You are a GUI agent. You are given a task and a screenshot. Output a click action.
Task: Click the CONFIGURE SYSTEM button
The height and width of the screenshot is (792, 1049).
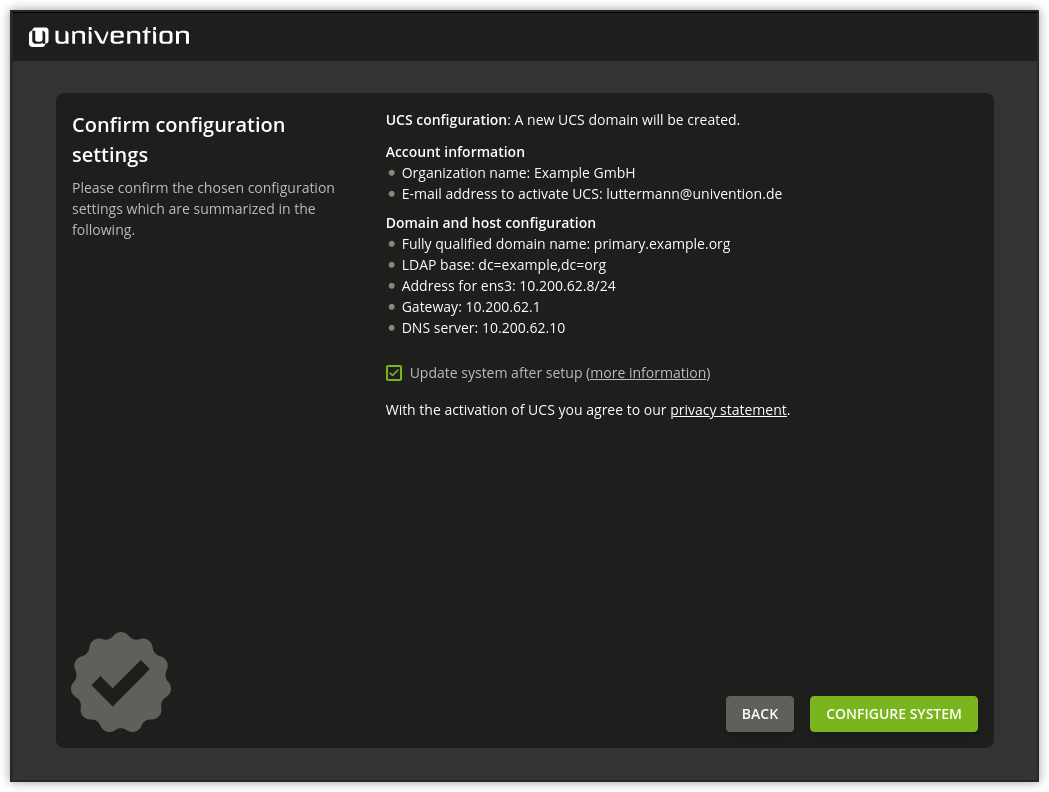tap(893, 713)
